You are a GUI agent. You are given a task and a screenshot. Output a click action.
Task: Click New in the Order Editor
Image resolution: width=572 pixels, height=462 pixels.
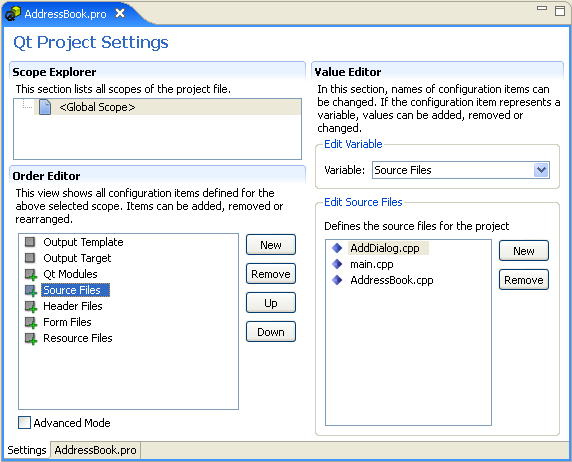pos(271,245)
